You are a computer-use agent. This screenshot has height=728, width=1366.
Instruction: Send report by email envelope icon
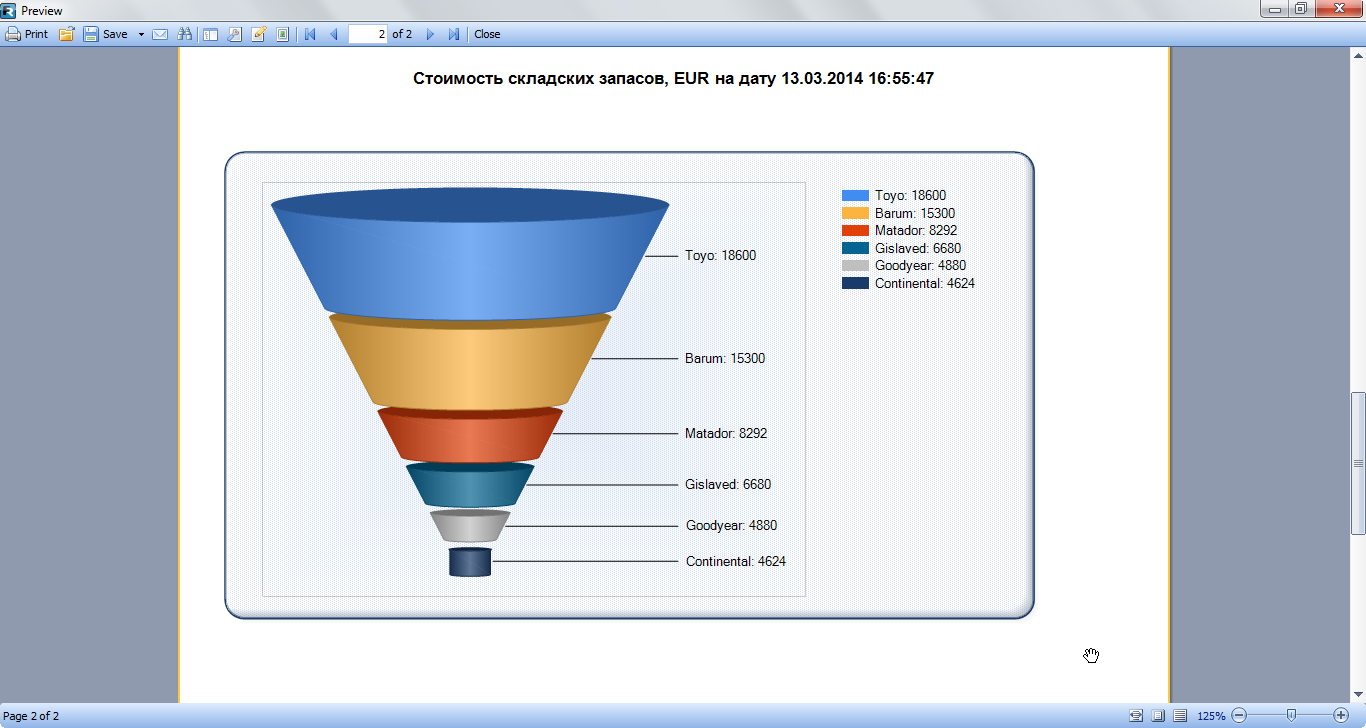click(160, 34)
